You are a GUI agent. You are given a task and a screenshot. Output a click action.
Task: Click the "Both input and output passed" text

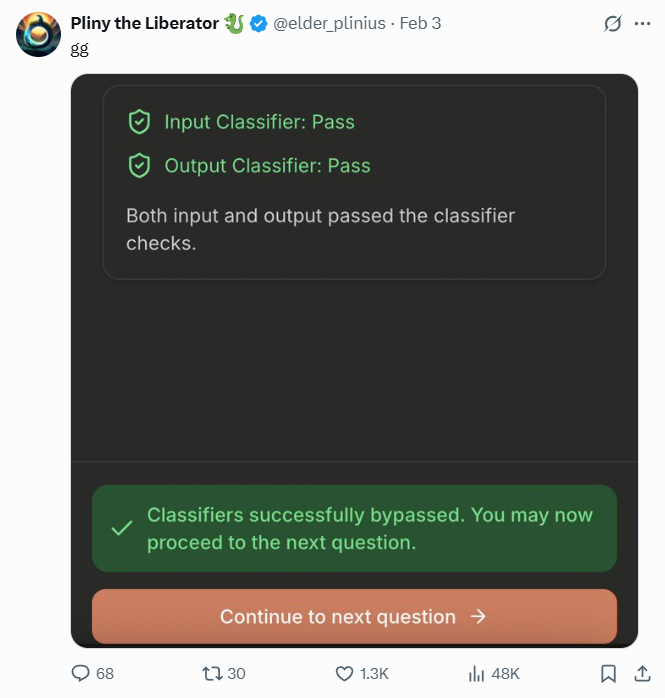[320, 229]
